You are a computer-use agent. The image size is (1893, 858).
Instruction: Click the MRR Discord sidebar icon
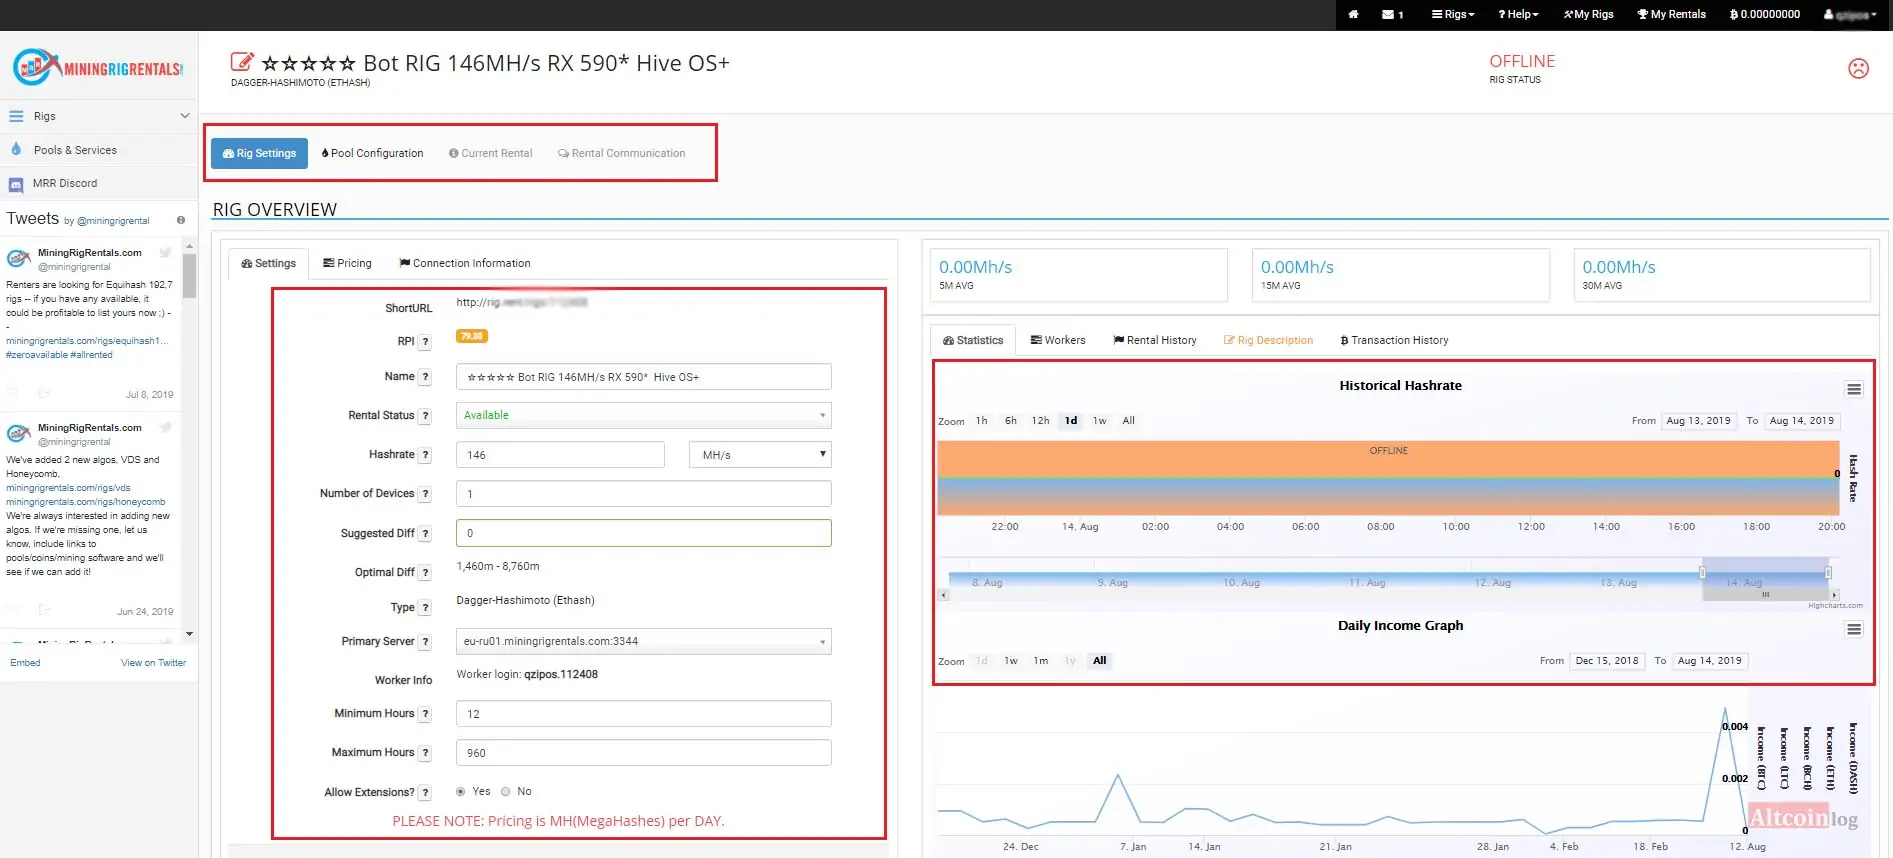[x=16, y=184]
